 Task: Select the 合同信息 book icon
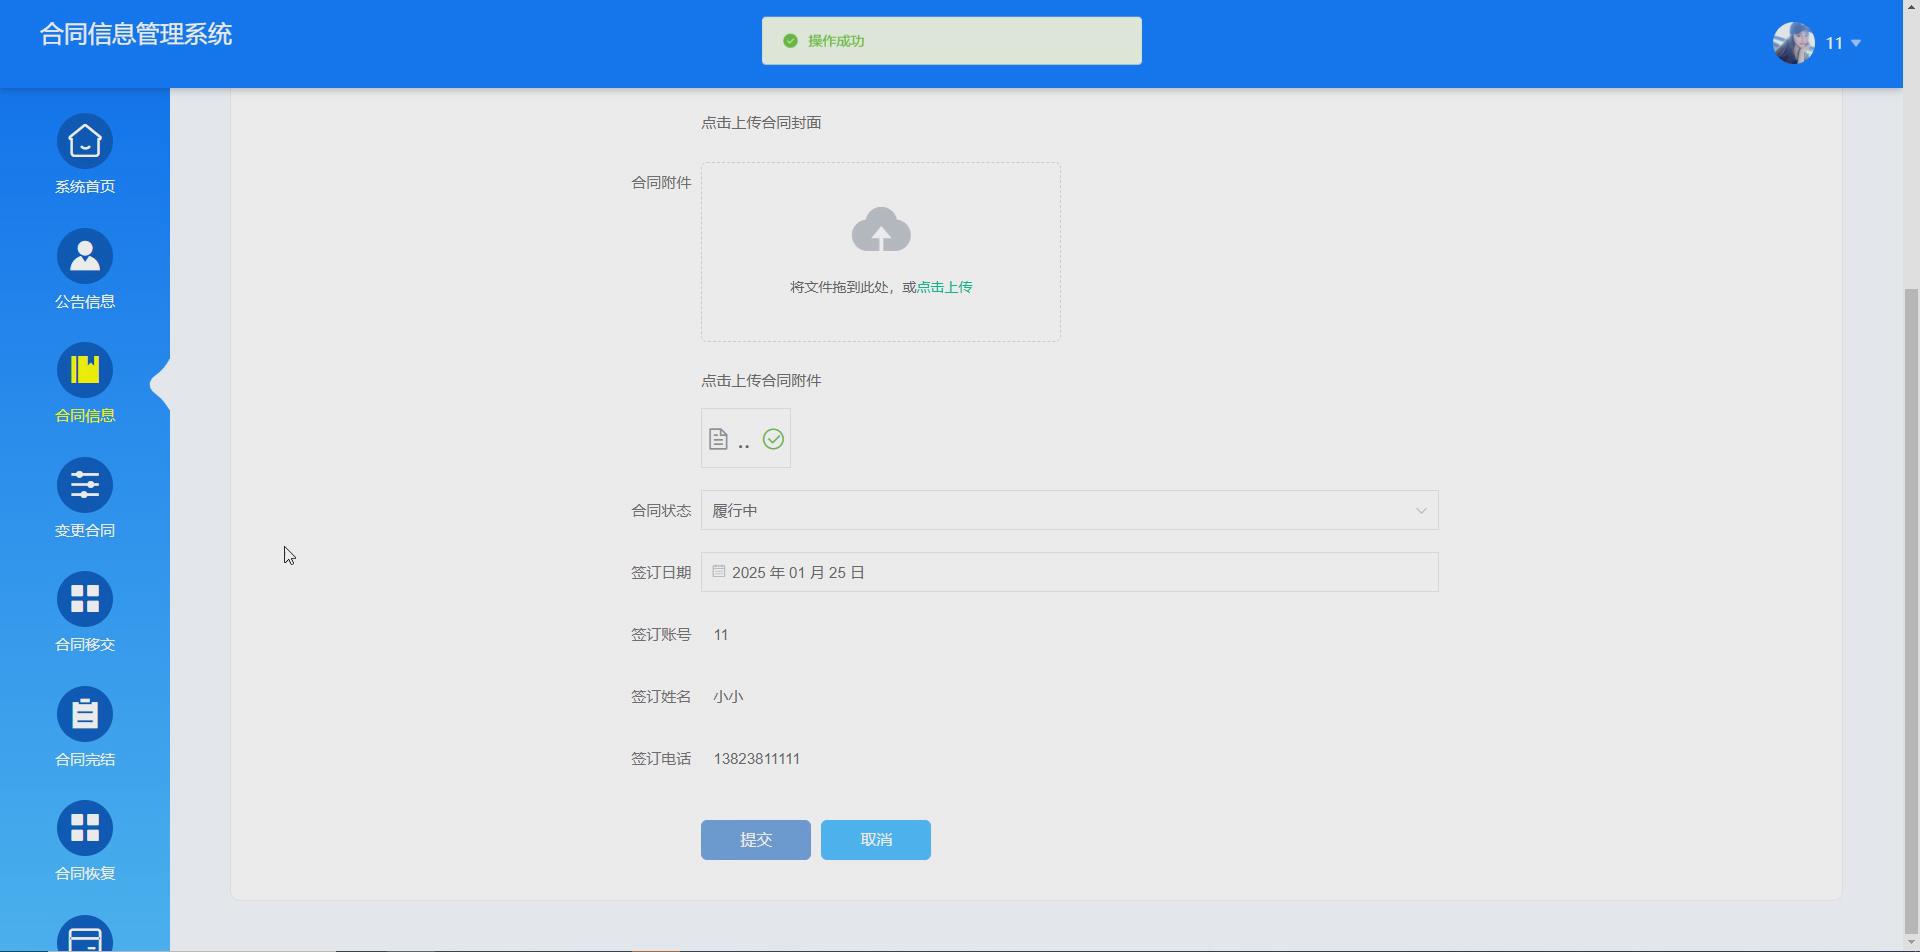click(x=84, y=370)
